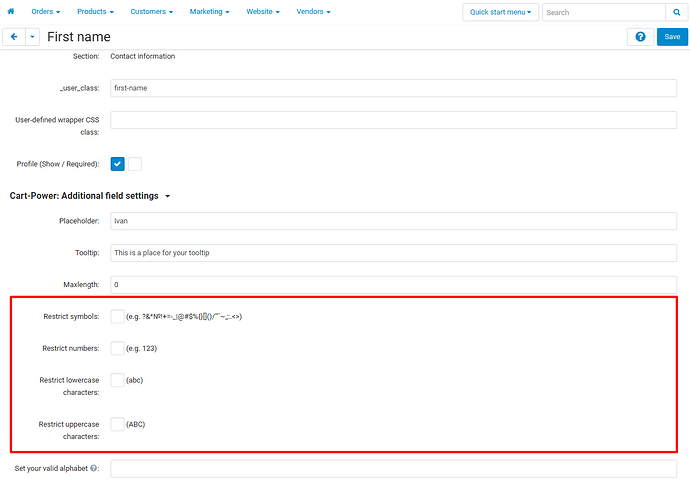Image resolution: width=690 pixels, height=482 pixels.
Task: Toggle the Profile Required checkbox
Action: (135, 163)
